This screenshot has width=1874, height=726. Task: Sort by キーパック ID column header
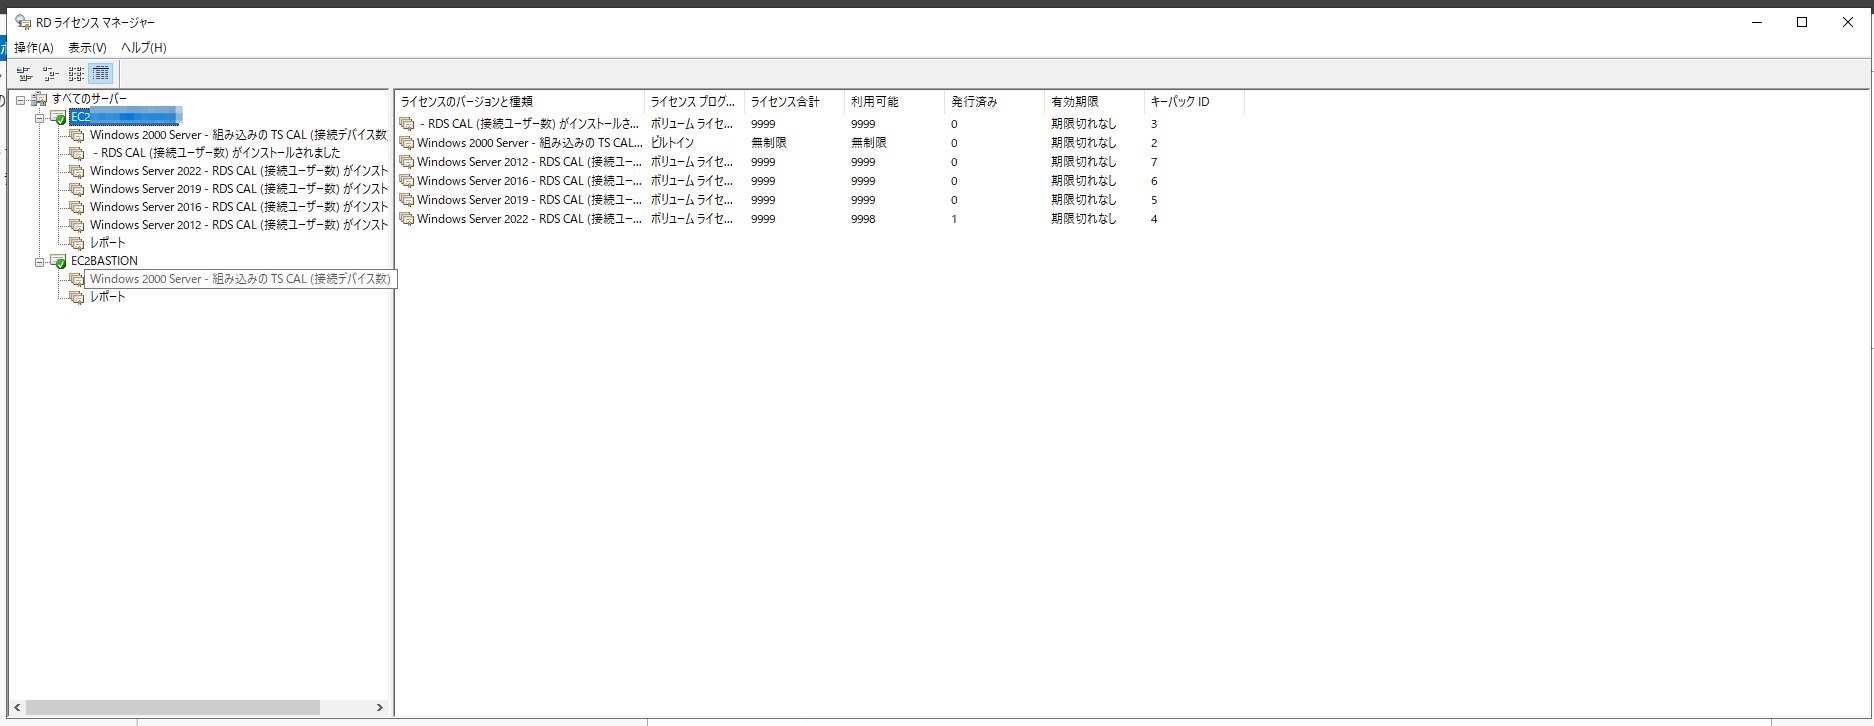click(x=1195, y=102)
